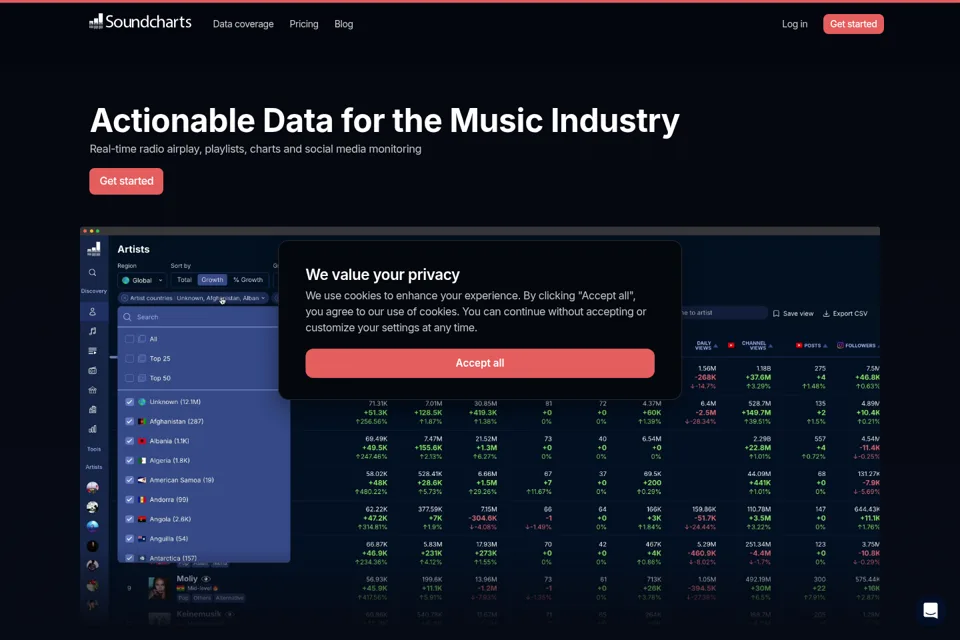Open Molly's artist thumbnail
The width and height of the screenshot is (960, 640).
tap(159, 589)
